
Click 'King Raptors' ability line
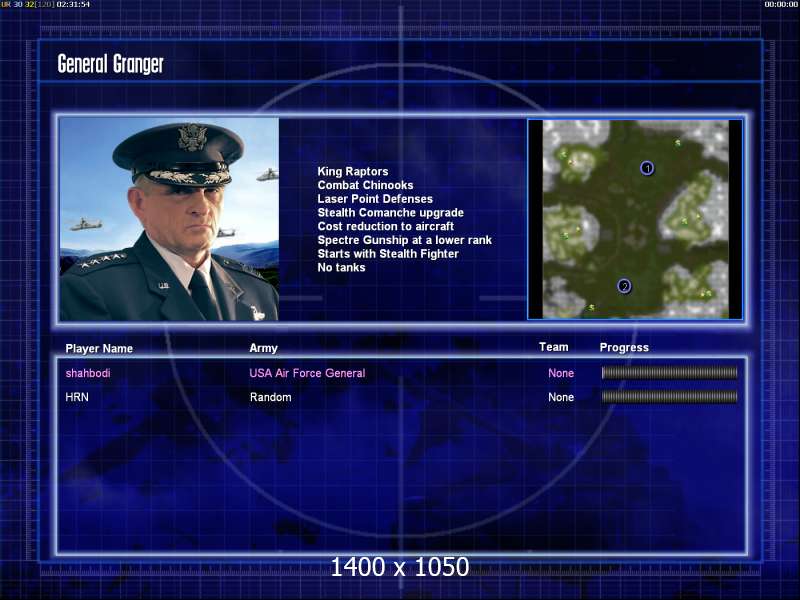[x=353, y=171]
